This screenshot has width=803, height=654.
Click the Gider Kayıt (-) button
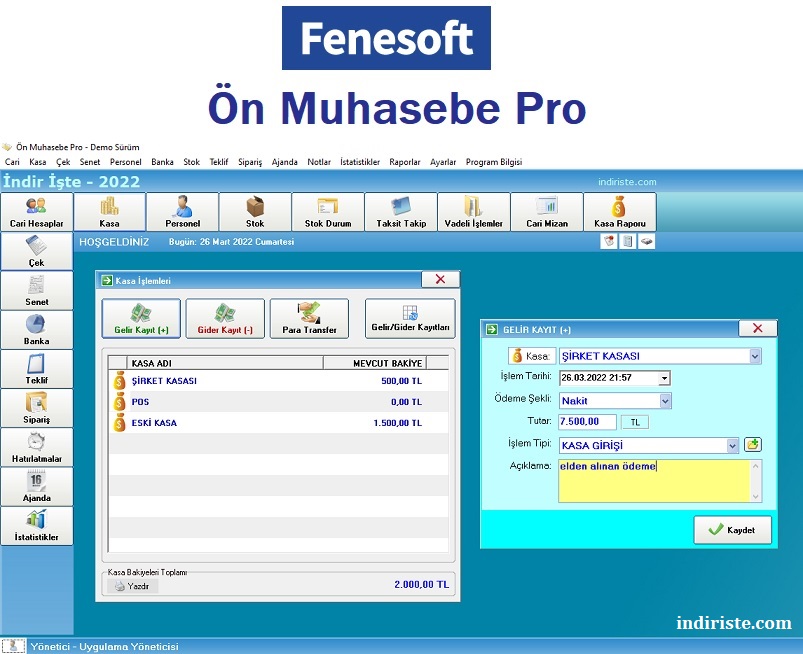(225, 319)
